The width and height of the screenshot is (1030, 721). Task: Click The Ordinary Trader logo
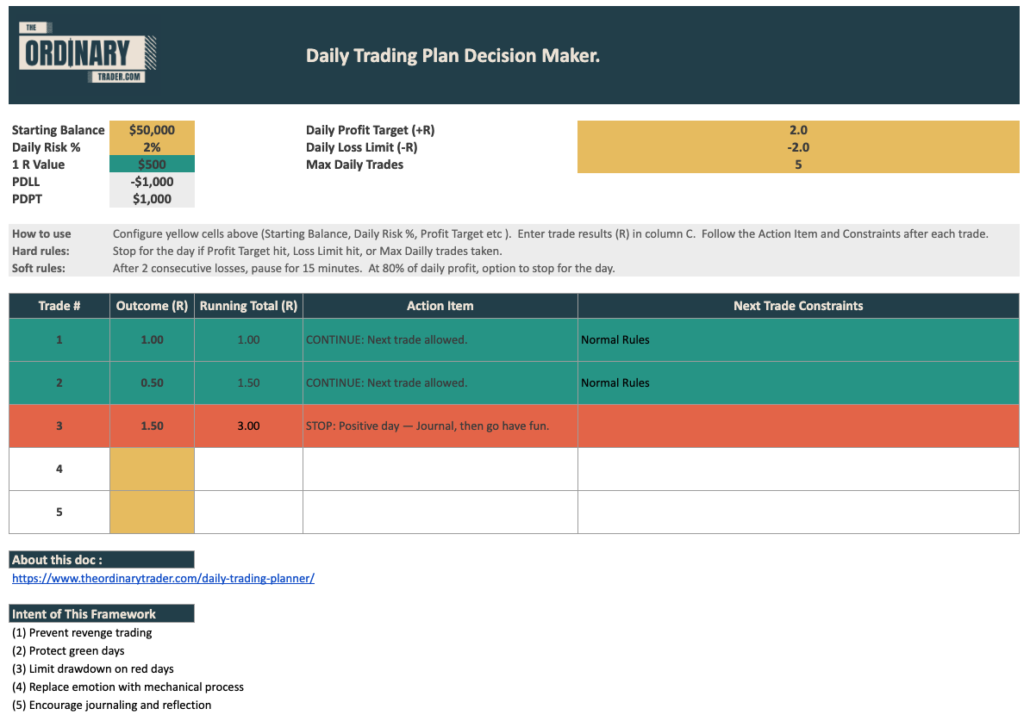tap(88, 53)
